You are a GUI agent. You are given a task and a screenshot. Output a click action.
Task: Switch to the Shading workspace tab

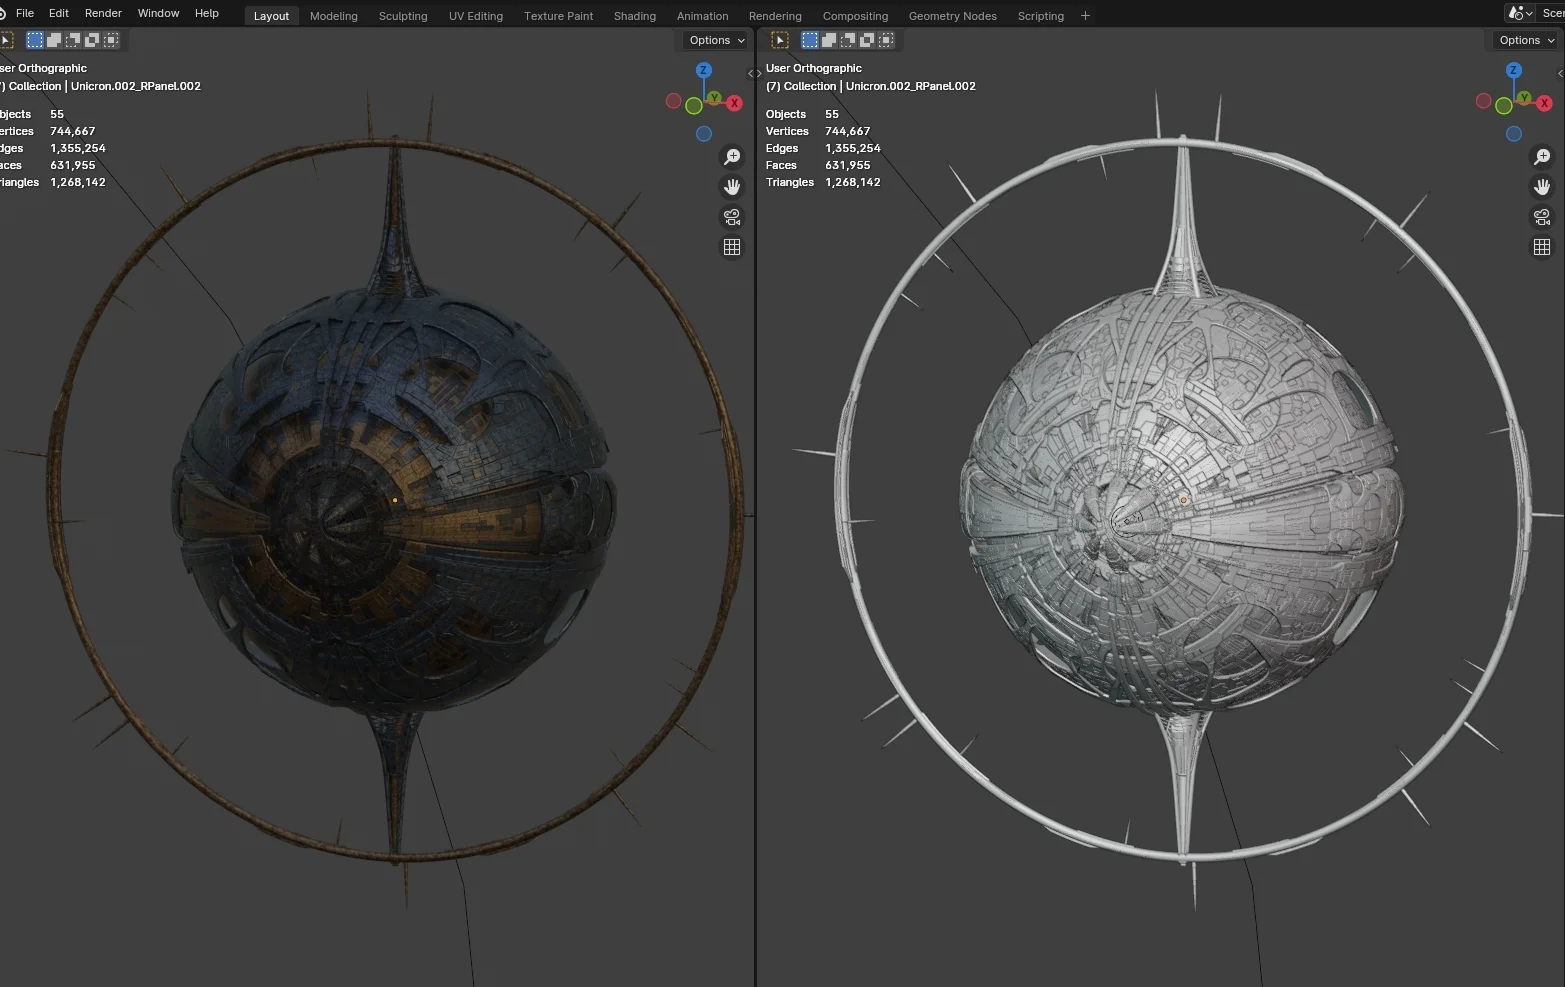point(634,15)
